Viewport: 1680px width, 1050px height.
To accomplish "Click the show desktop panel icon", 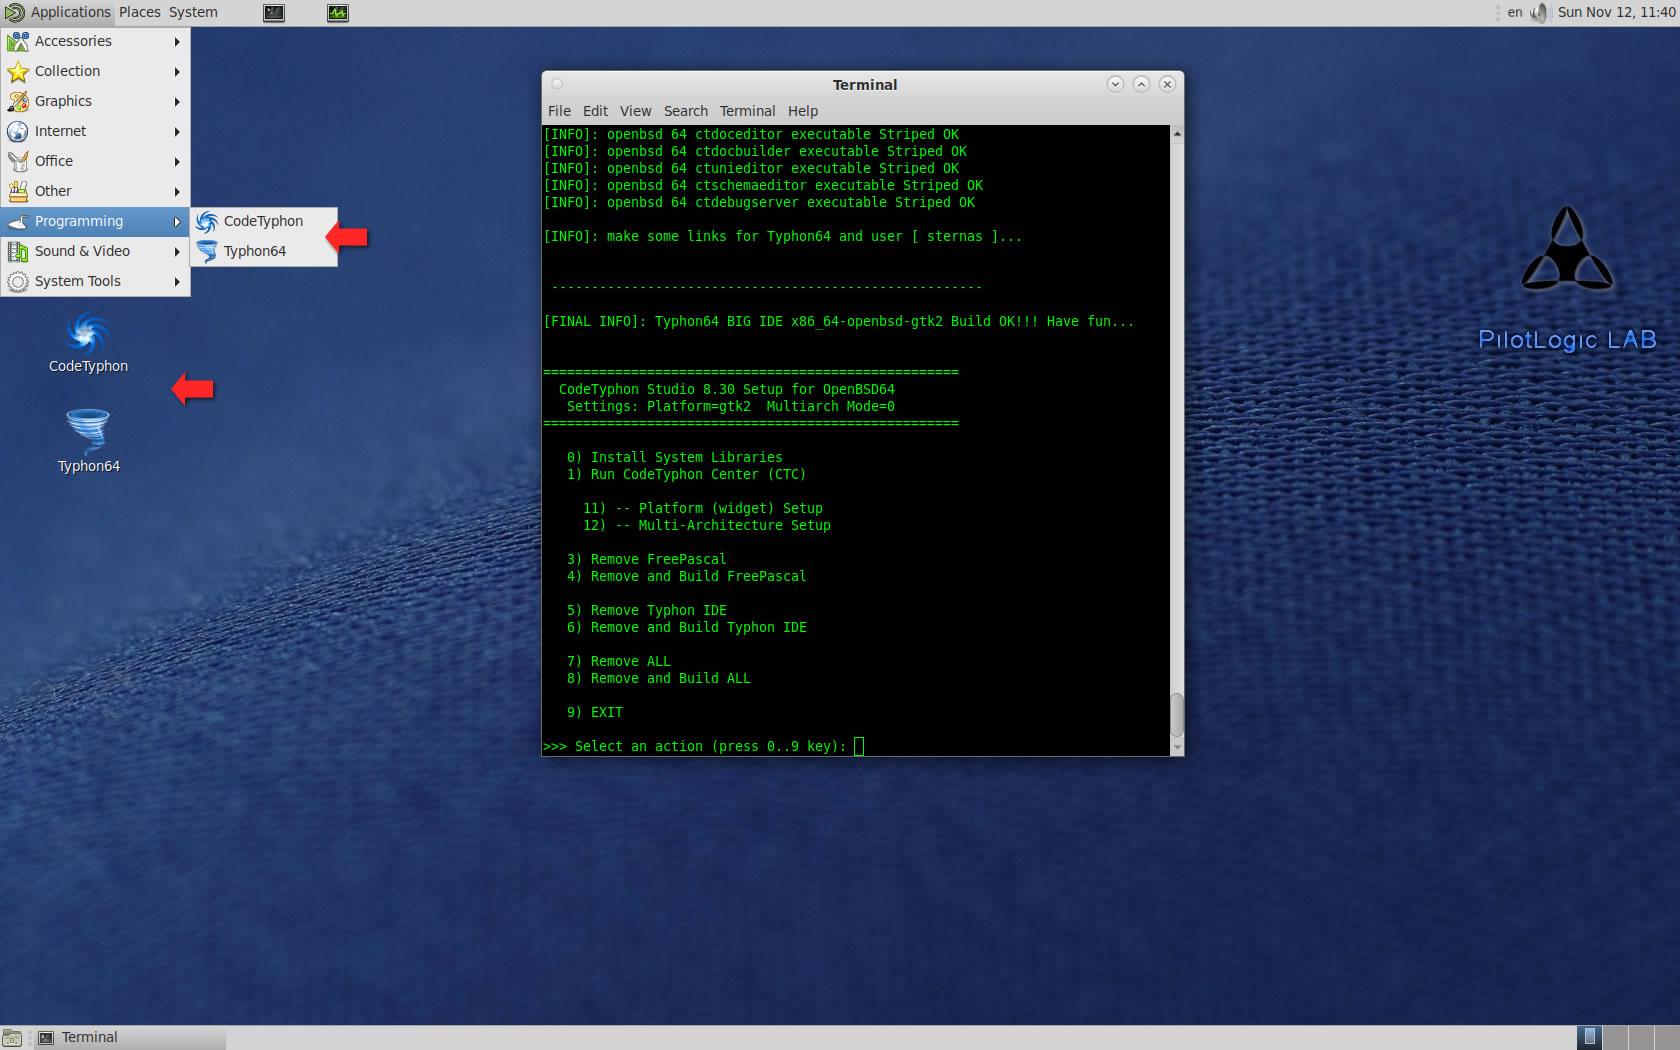I will 12,1038.
